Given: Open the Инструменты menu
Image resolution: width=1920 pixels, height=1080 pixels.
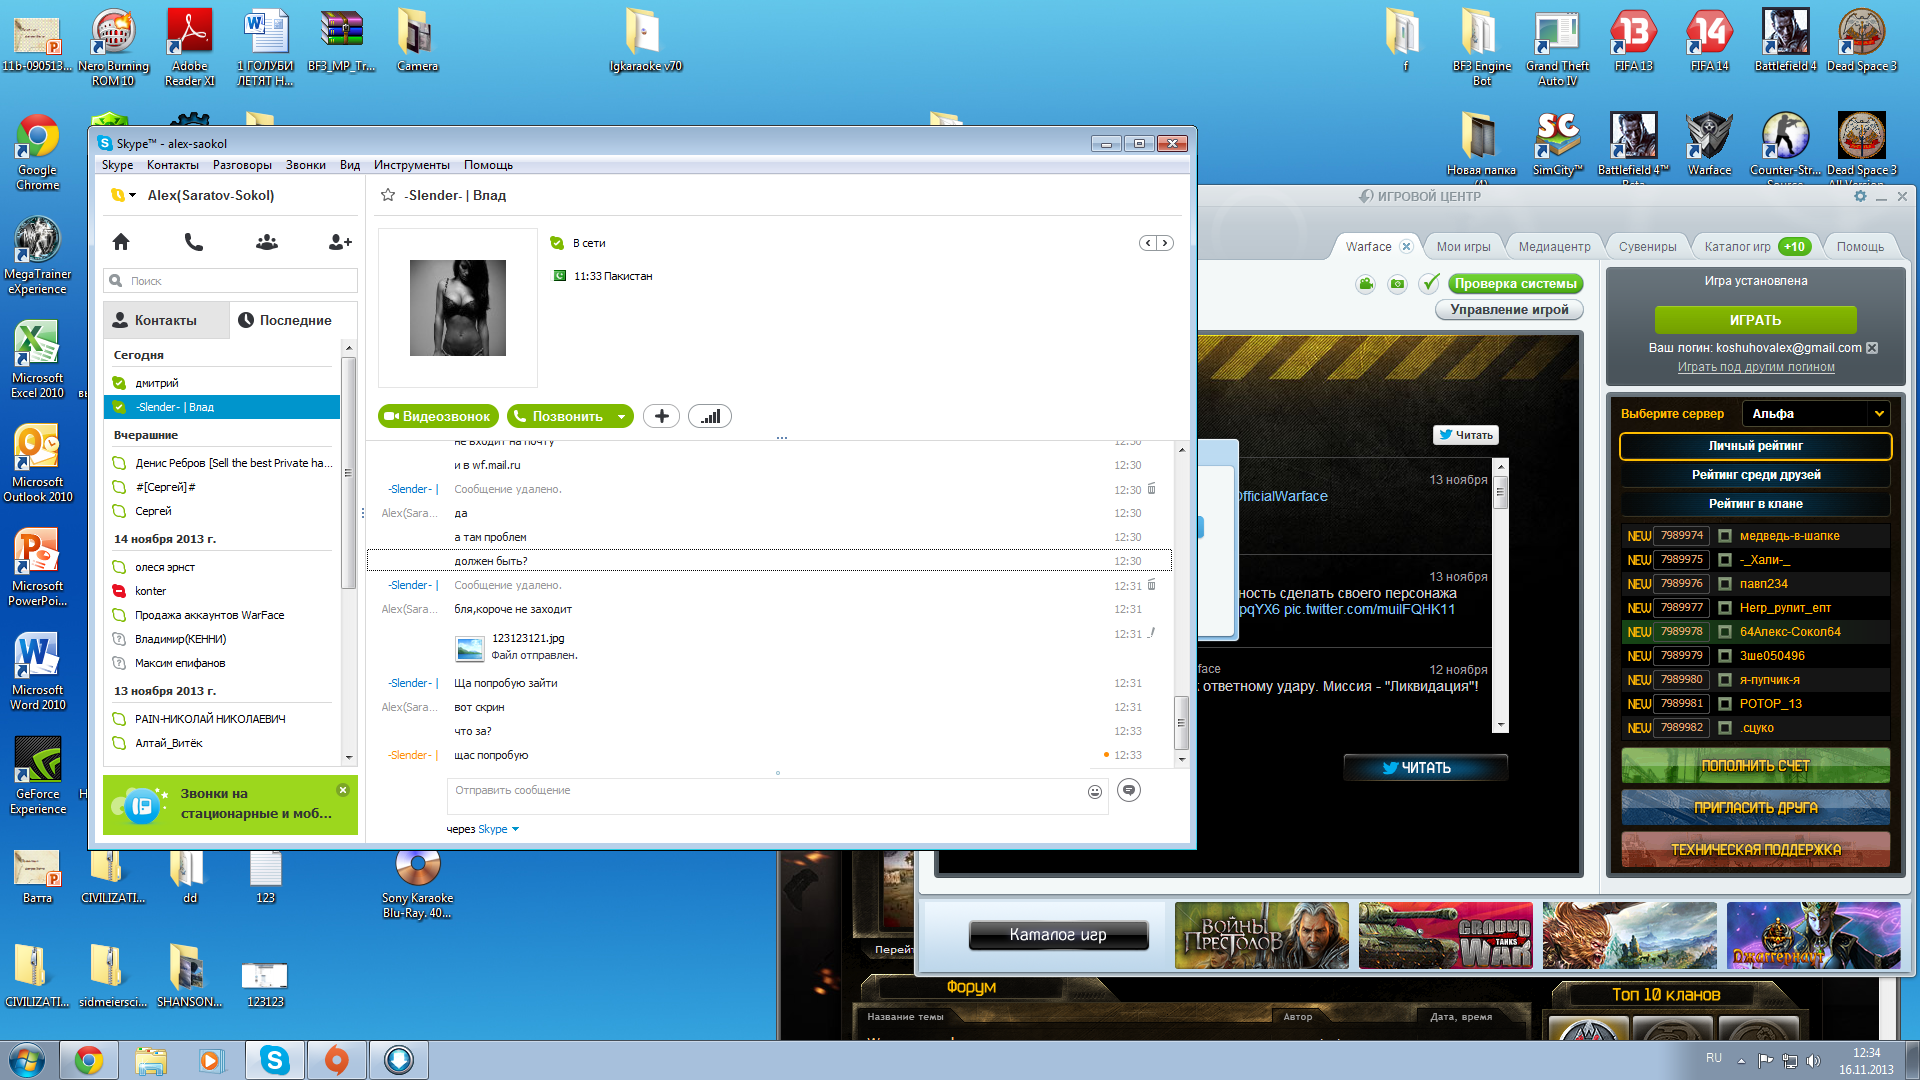Looking at the screenshot, I should [x=411, y=165].
